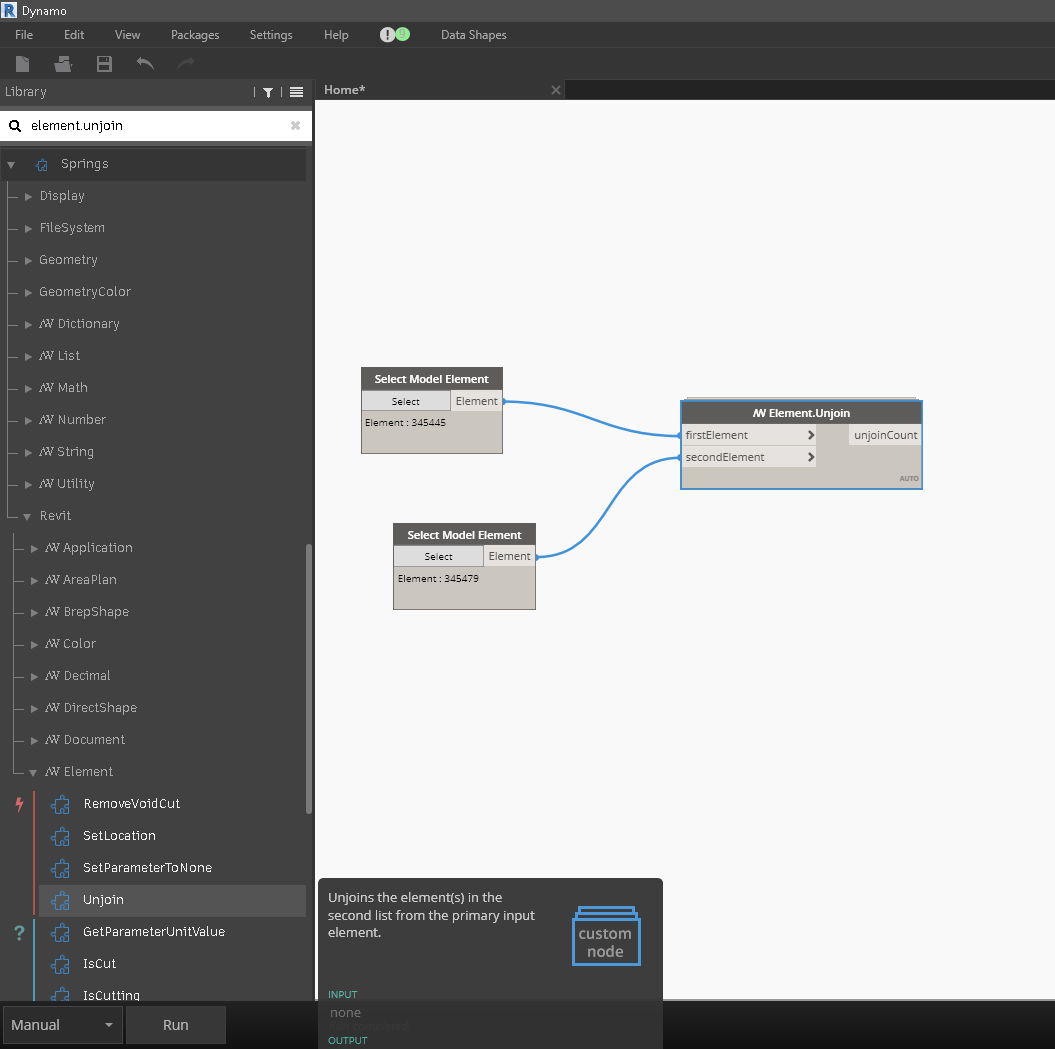Click the Undo arrow icon

[x=145, y=64]
